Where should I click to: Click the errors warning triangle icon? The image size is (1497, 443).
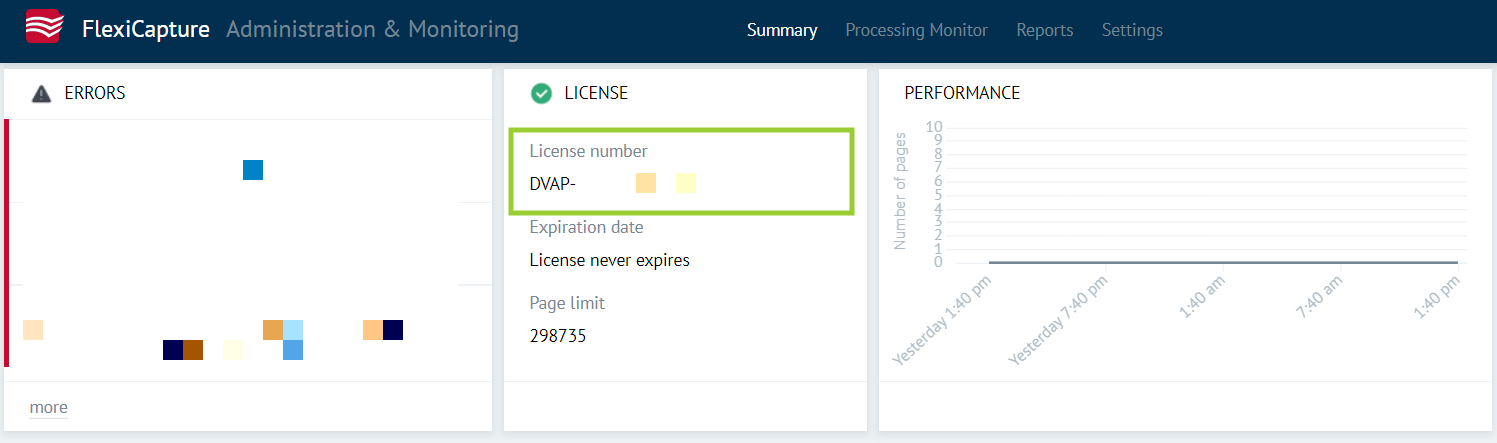click(x=41, y=94)
